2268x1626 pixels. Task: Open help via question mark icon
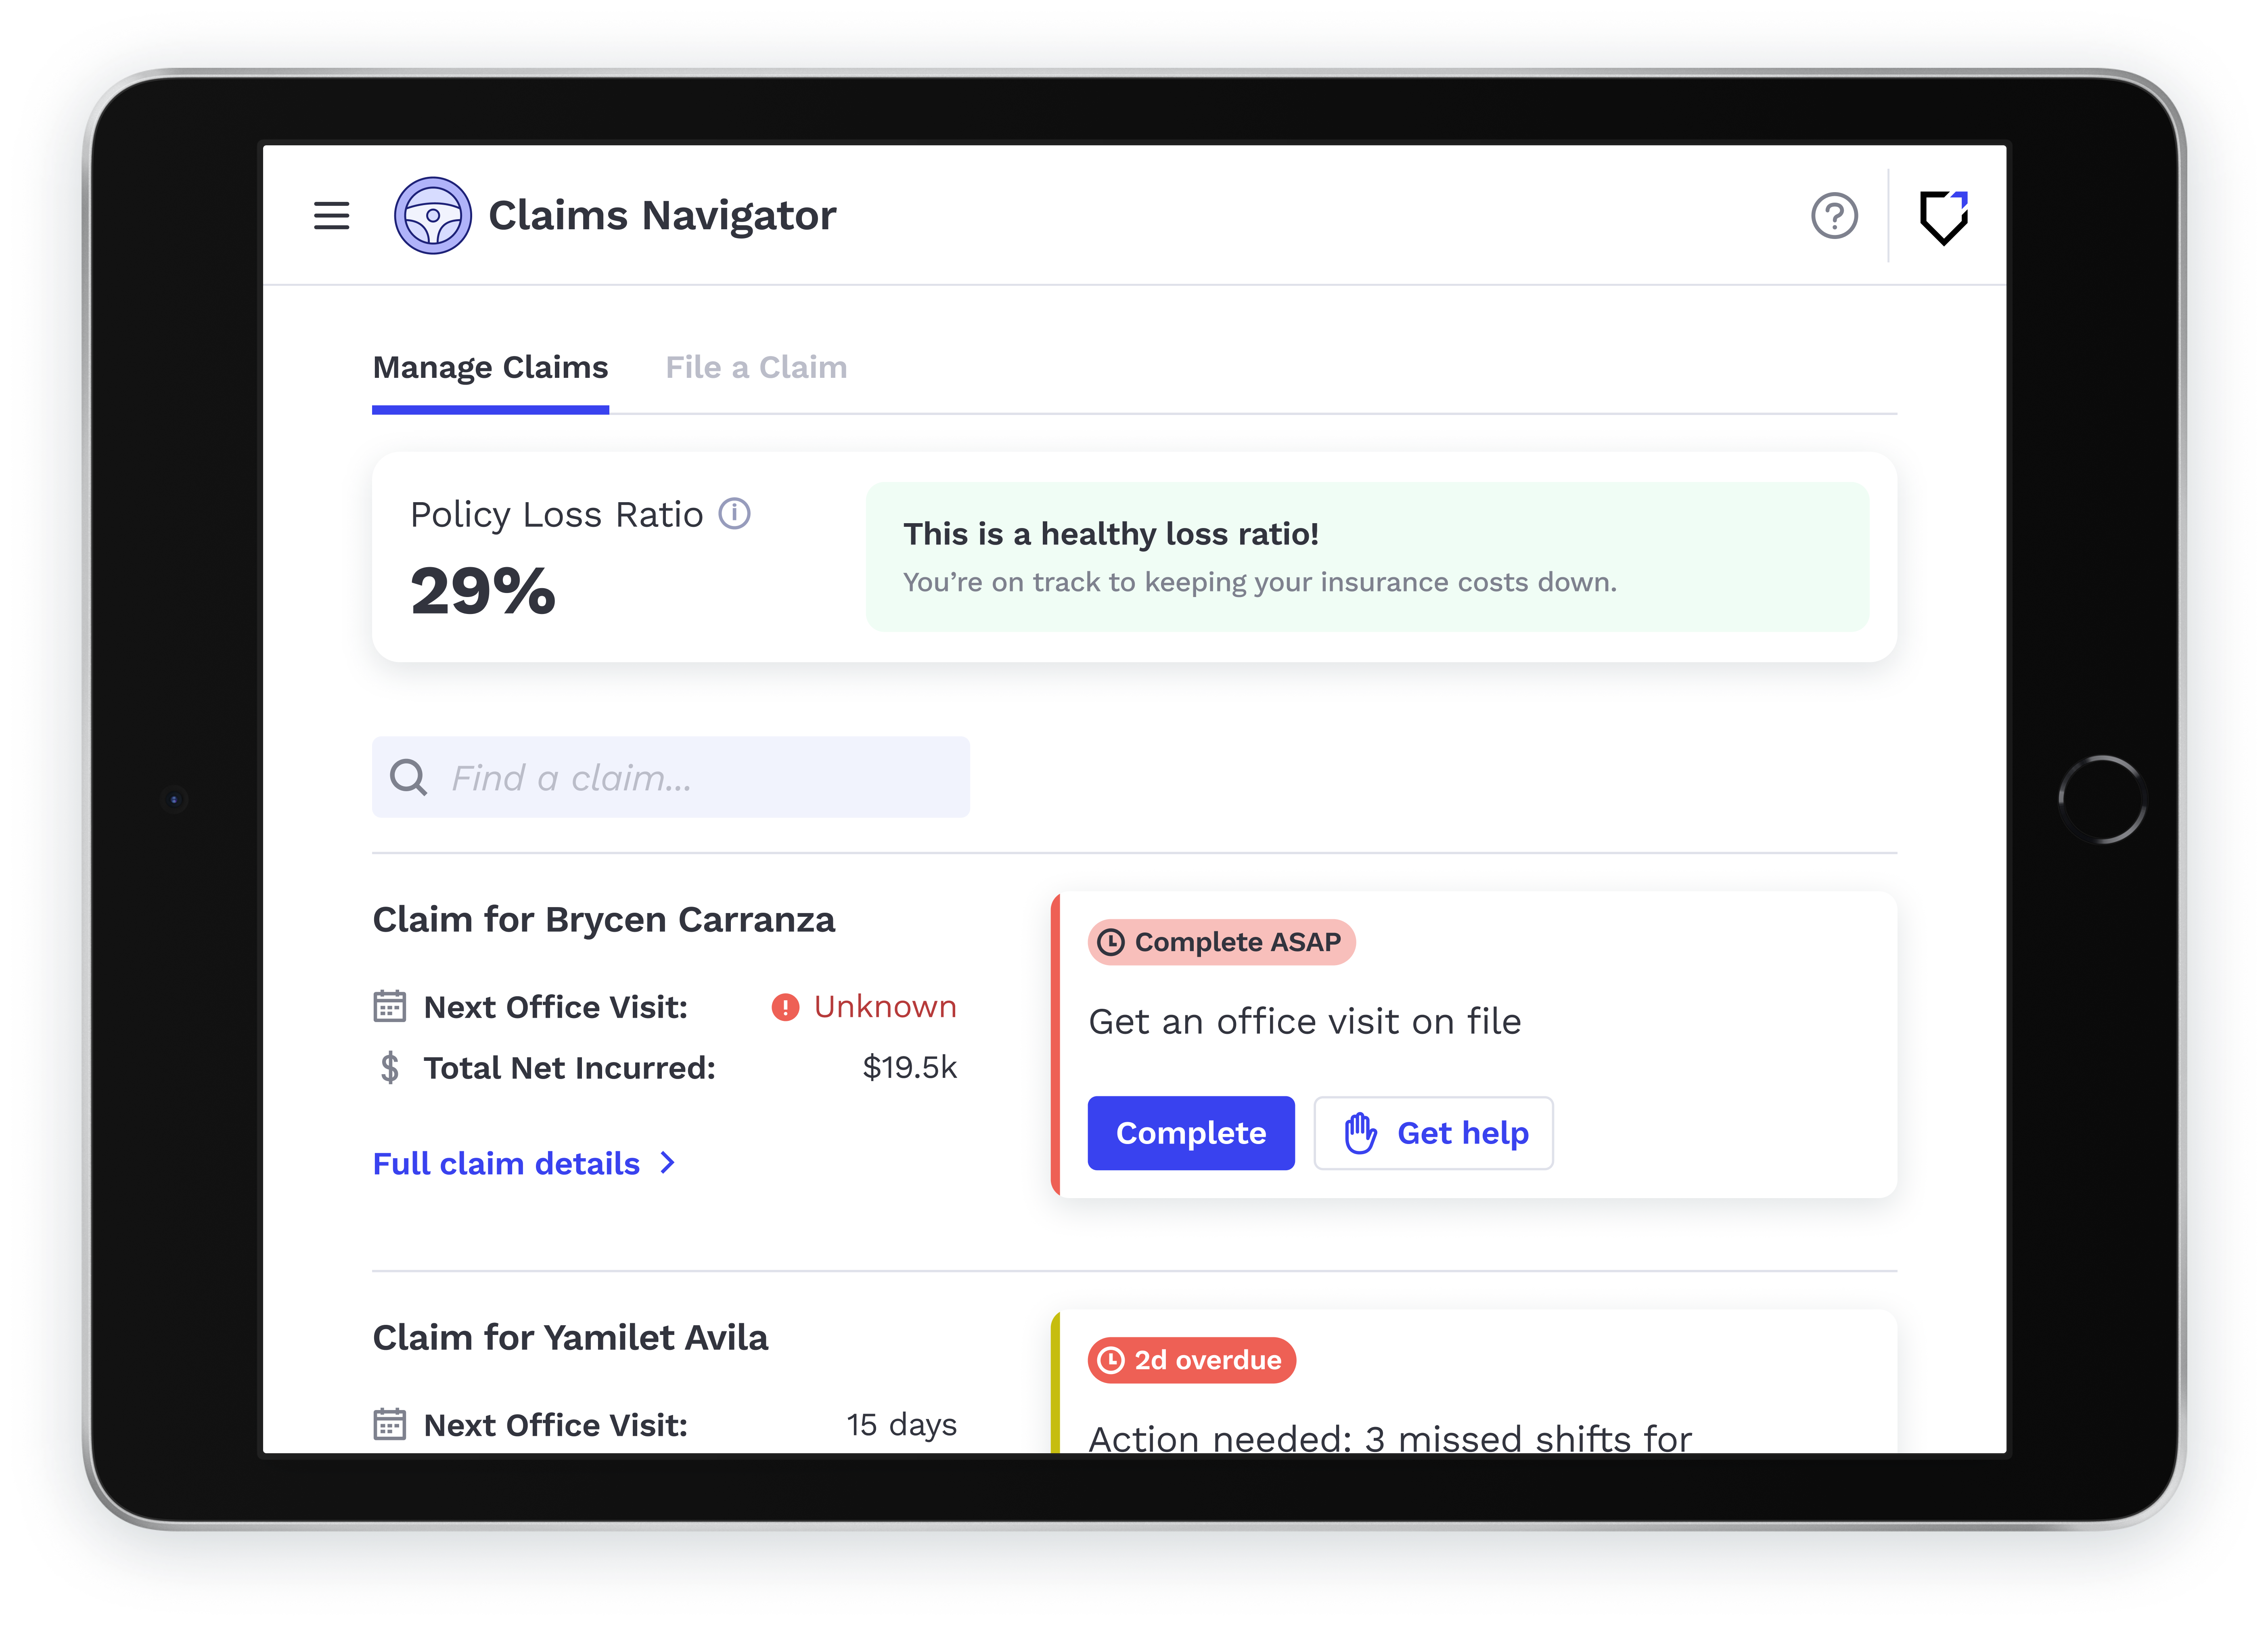coord(1834,215)
